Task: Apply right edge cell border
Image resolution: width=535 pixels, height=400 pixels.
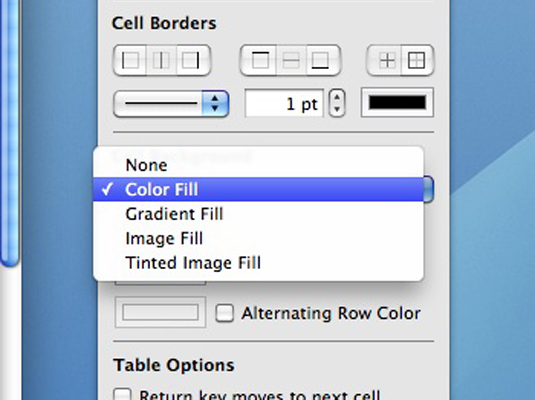Action: (193, 60)
